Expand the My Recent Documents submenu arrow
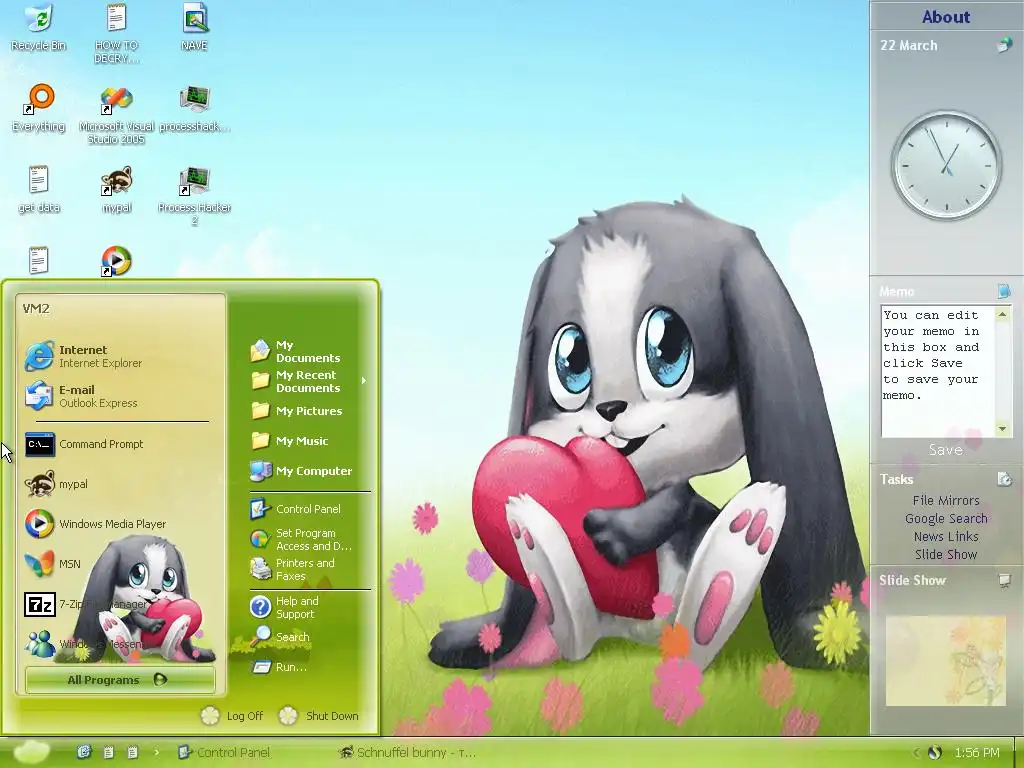The width and height of the screenshot is (1024, 768). tap(363, 381)
